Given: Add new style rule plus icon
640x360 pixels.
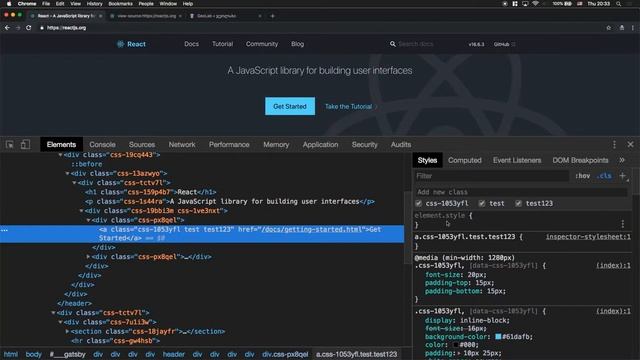Looking at the screenshot, I should pyautogui.click(x=623, y=176).
